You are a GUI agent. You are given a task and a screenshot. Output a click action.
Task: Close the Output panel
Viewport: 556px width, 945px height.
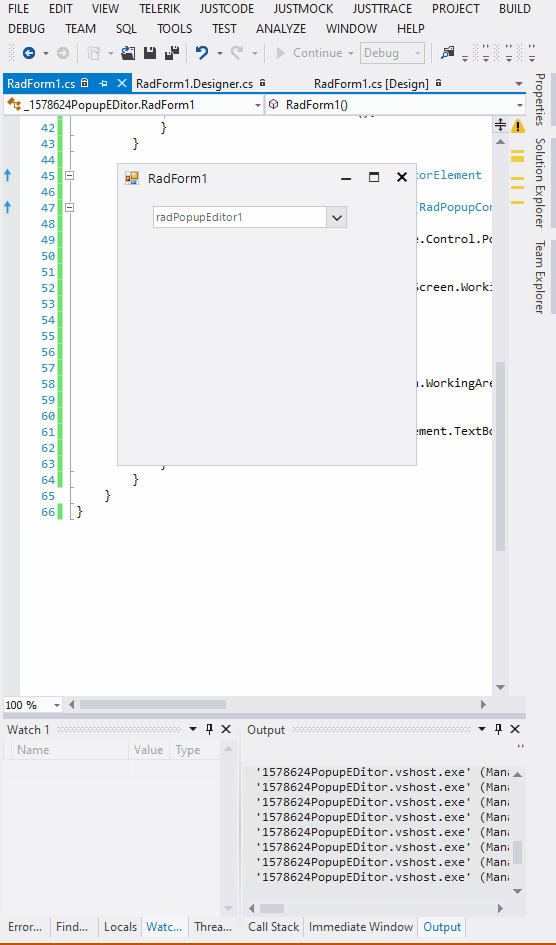click(x=515, y=729)
